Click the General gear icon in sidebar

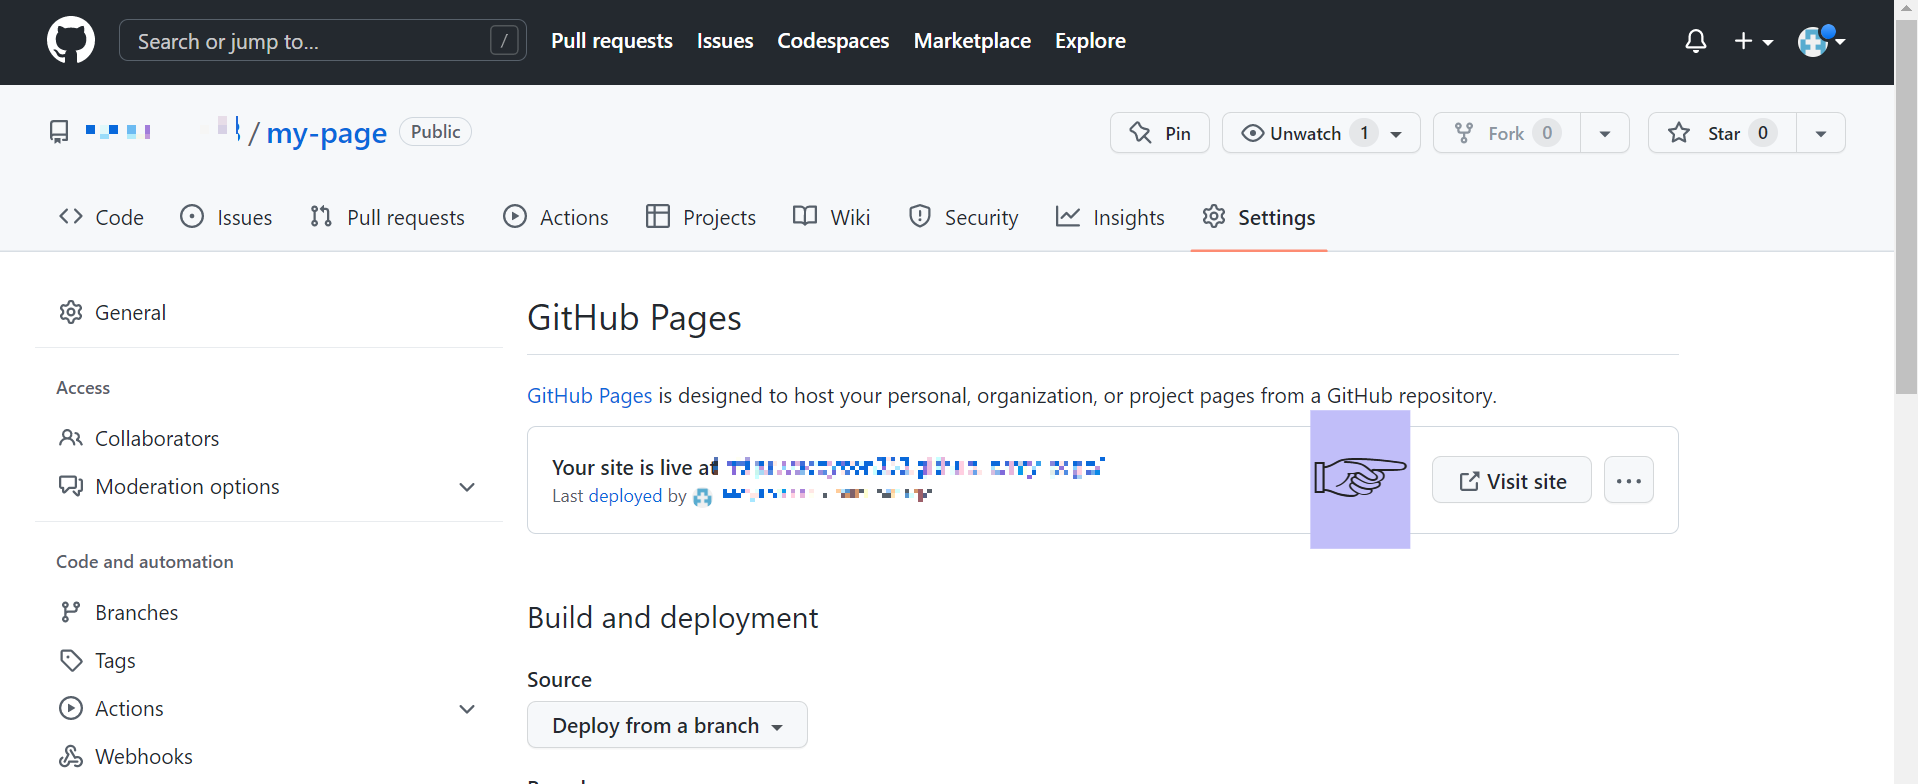[71, 312]
